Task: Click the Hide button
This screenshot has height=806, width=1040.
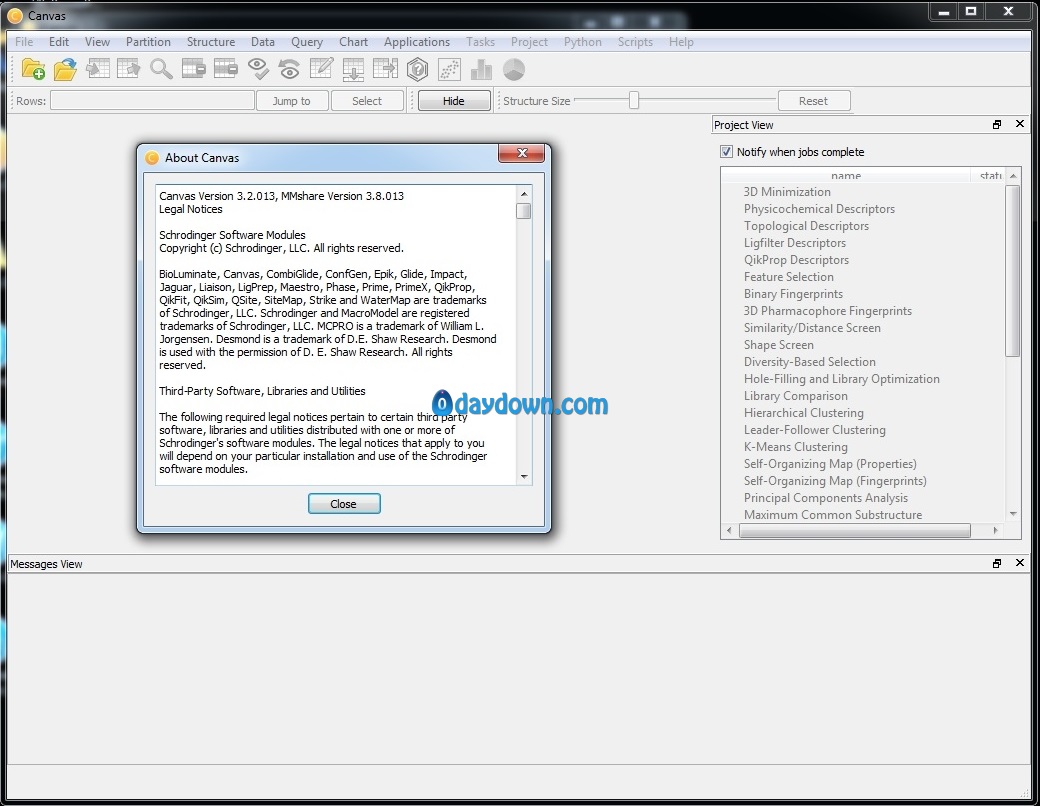Action: (x=454, y=101)
